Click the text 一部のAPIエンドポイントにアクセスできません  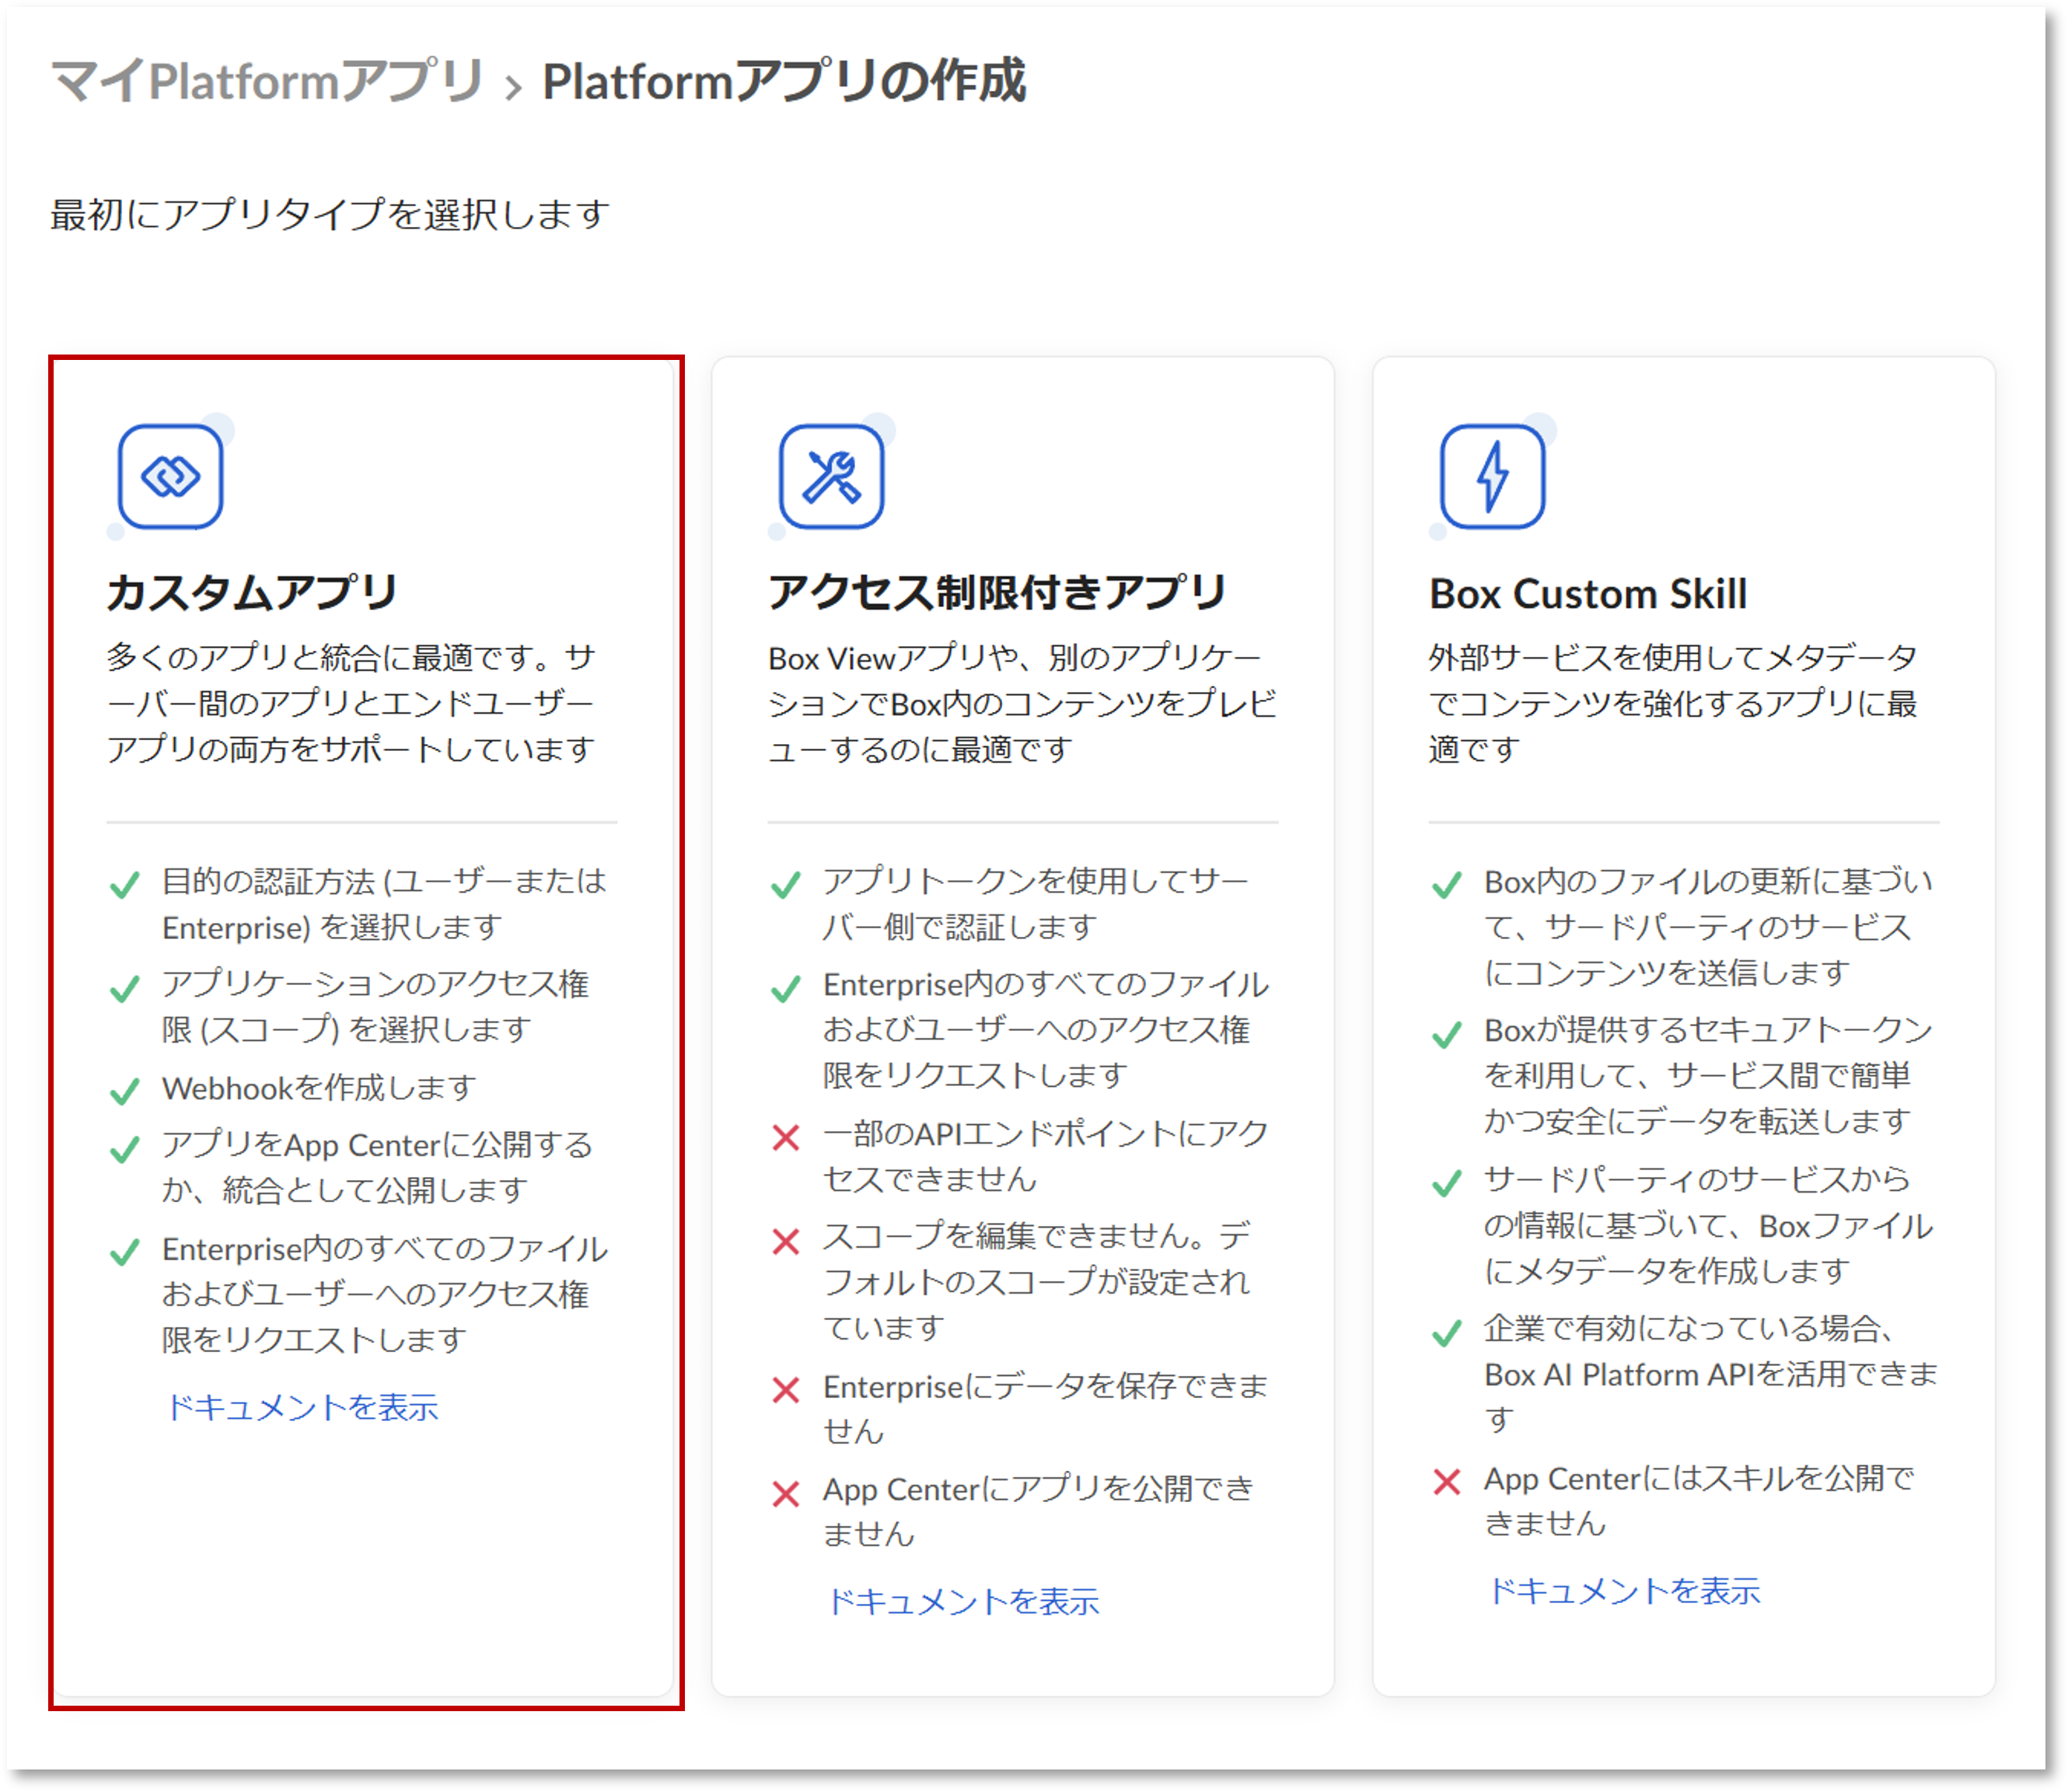click(1046, 1156)
